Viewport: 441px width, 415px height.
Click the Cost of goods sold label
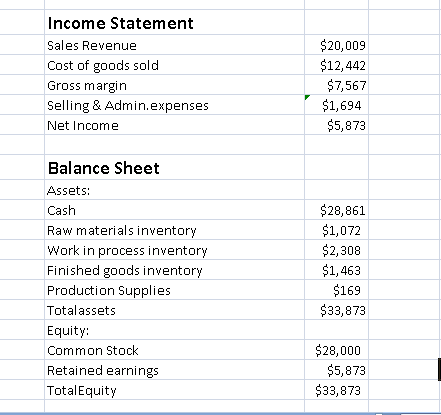174,65
